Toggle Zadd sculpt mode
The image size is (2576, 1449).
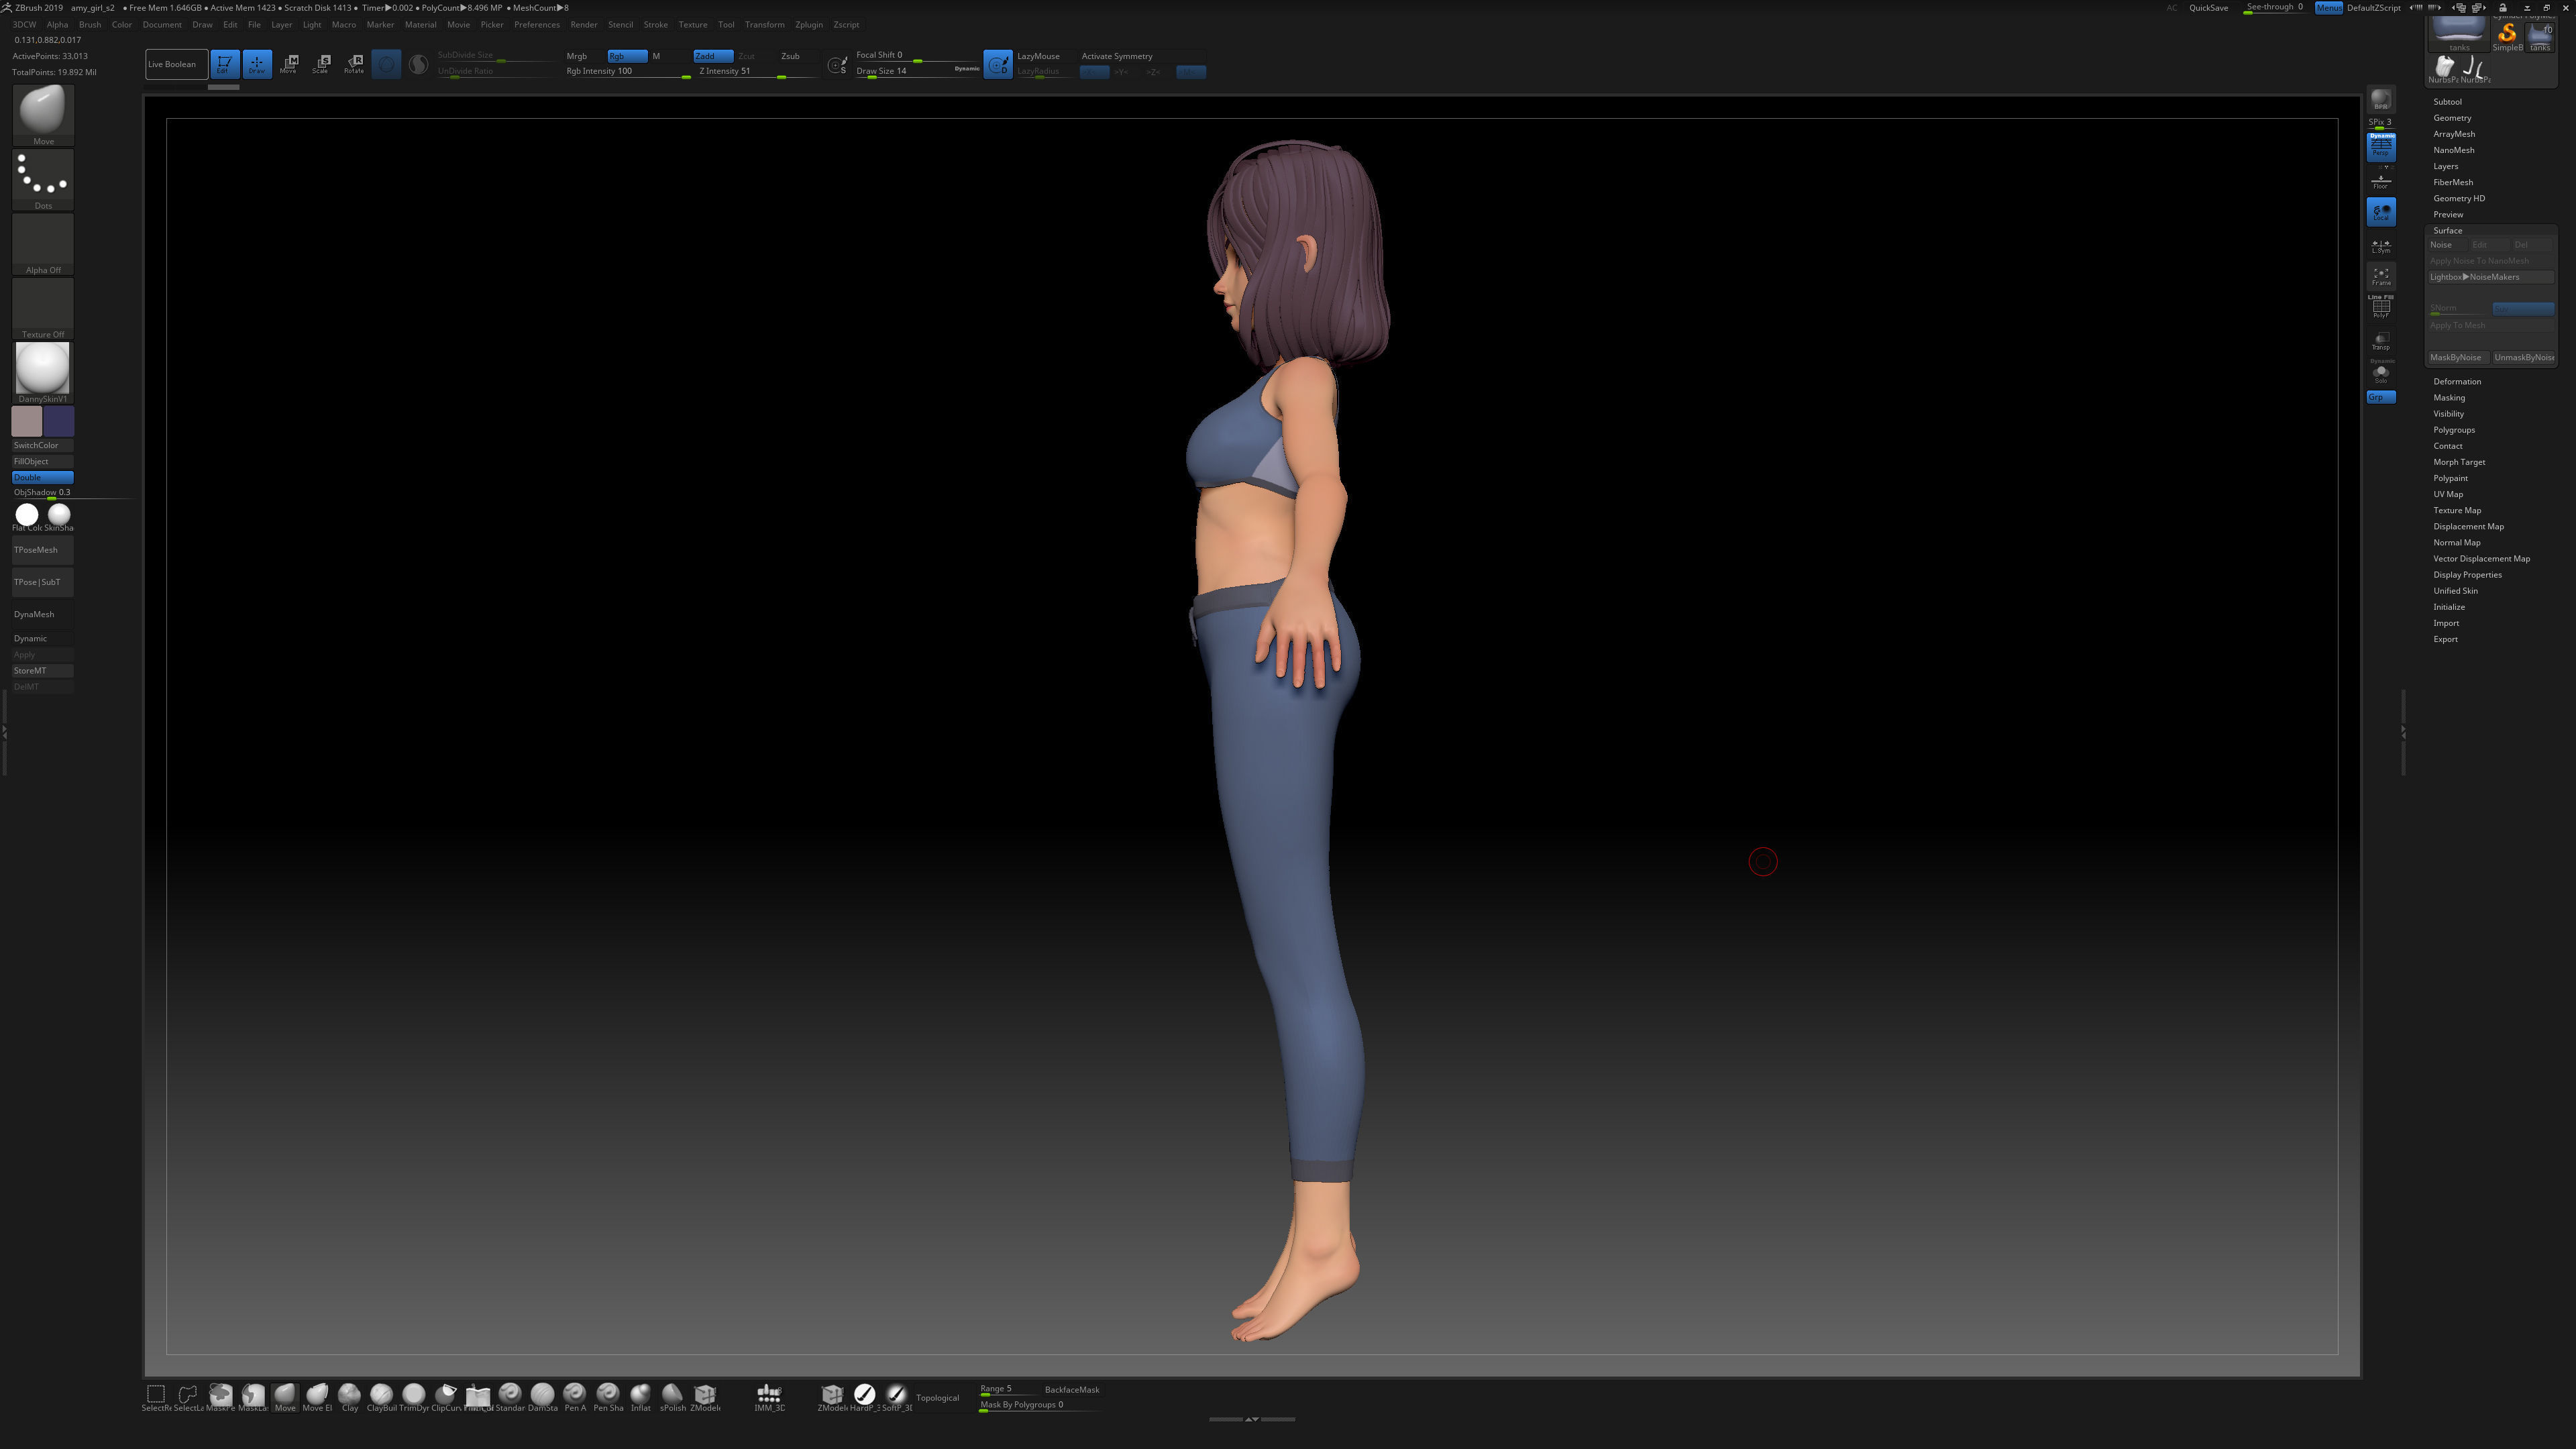coord(713,56)
